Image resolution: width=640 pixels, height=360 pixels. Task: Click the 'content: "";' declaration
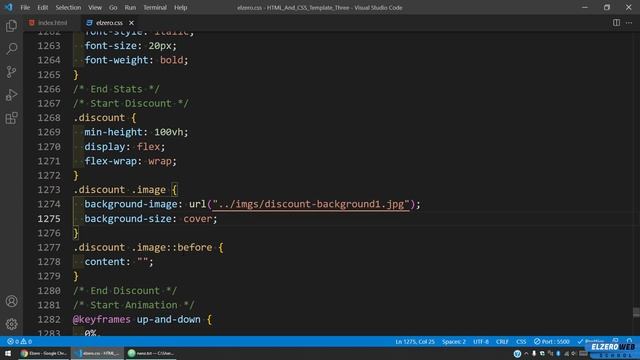coord(119,262)
